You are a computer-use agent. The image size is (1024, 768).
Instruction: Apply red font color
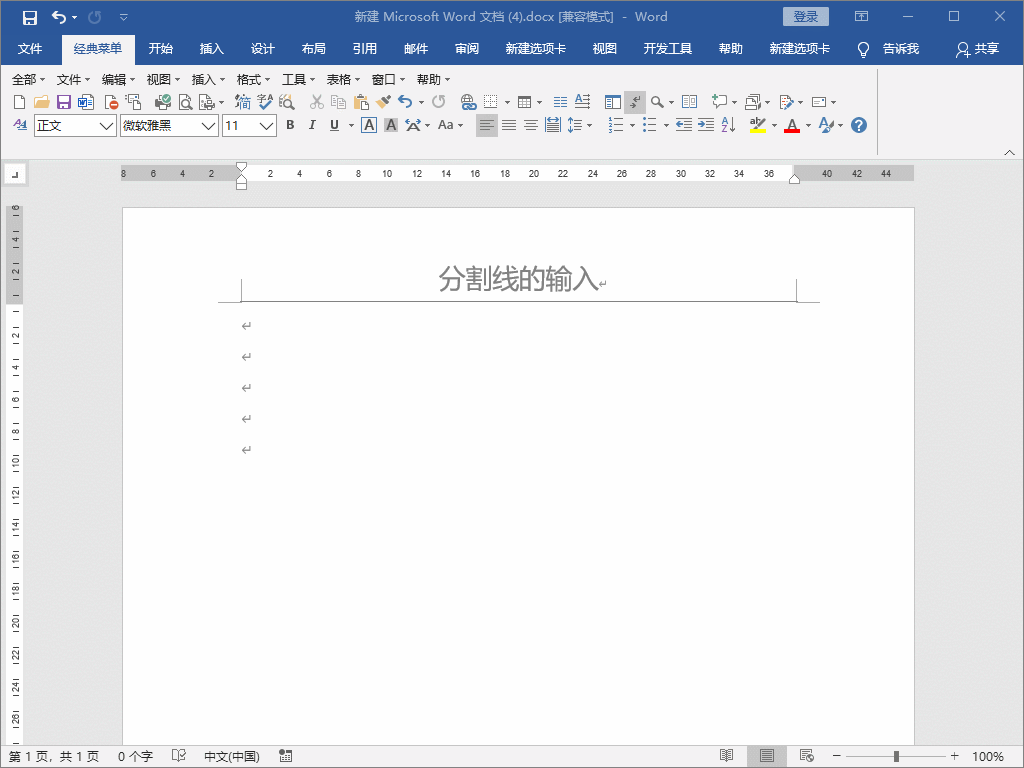click(792, 125)
